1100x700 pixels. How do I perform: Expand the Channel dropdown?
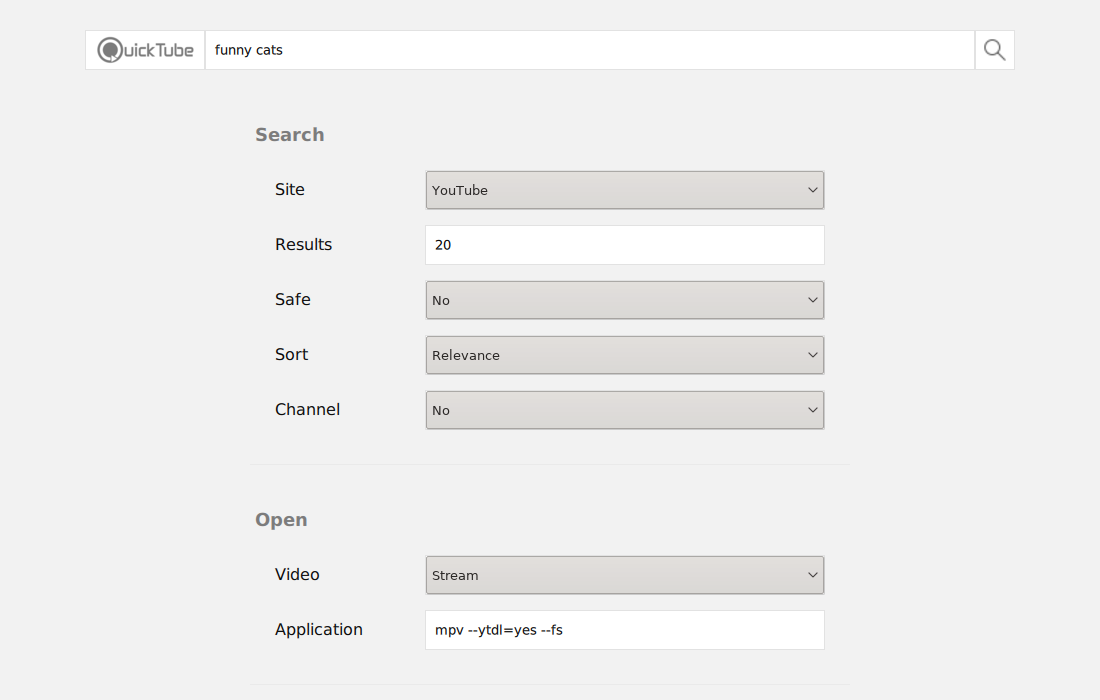(x=624, y=410)
